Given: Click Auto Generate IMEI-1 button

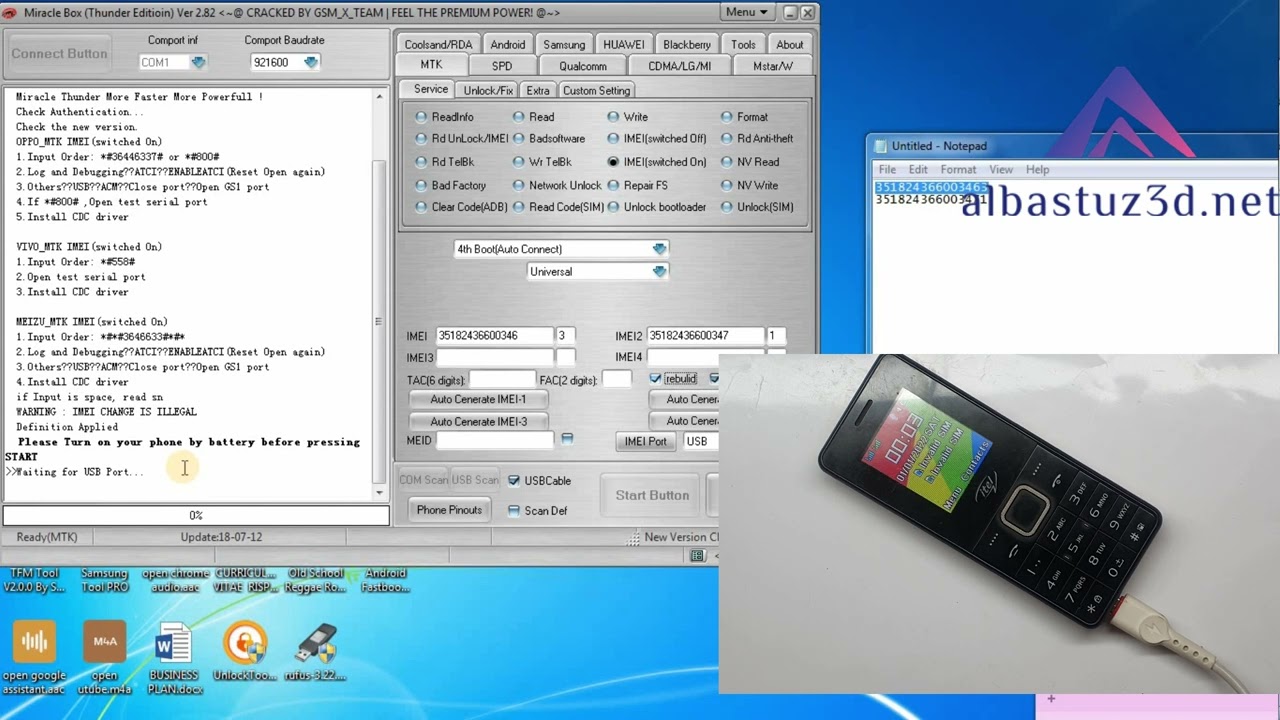Looking at the screenshot, I should point(478,399).
